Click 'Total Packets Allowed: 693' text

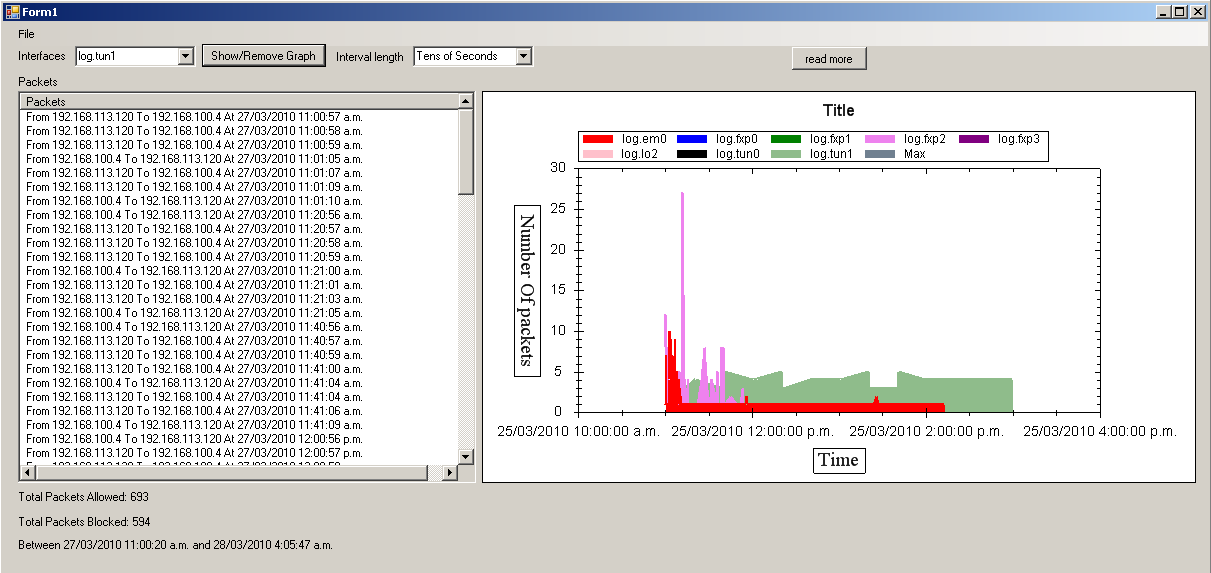83,497
